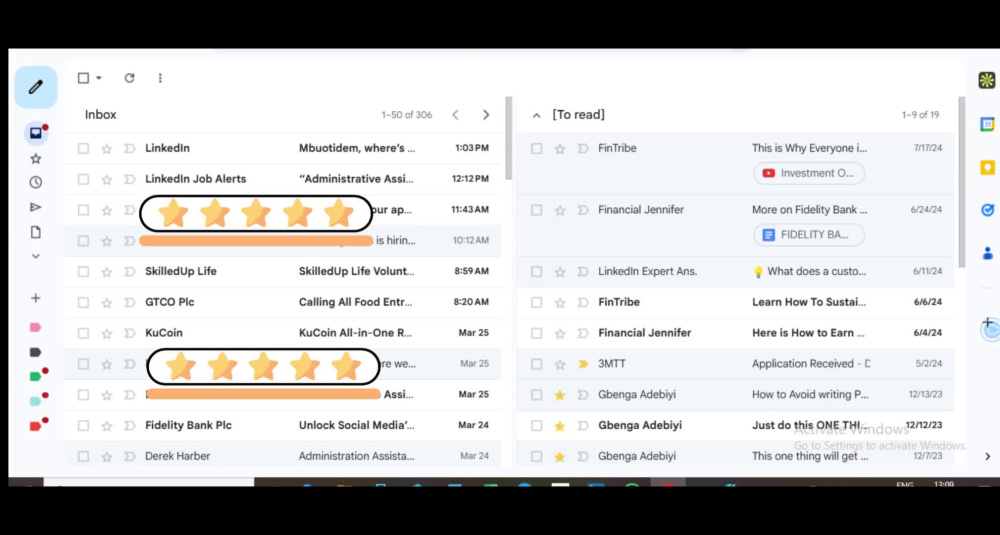Image resolution: width=1000 pixels, height=535 pixels.
Task: Click the Refresh button in toolbar
Action: (129, 78)
